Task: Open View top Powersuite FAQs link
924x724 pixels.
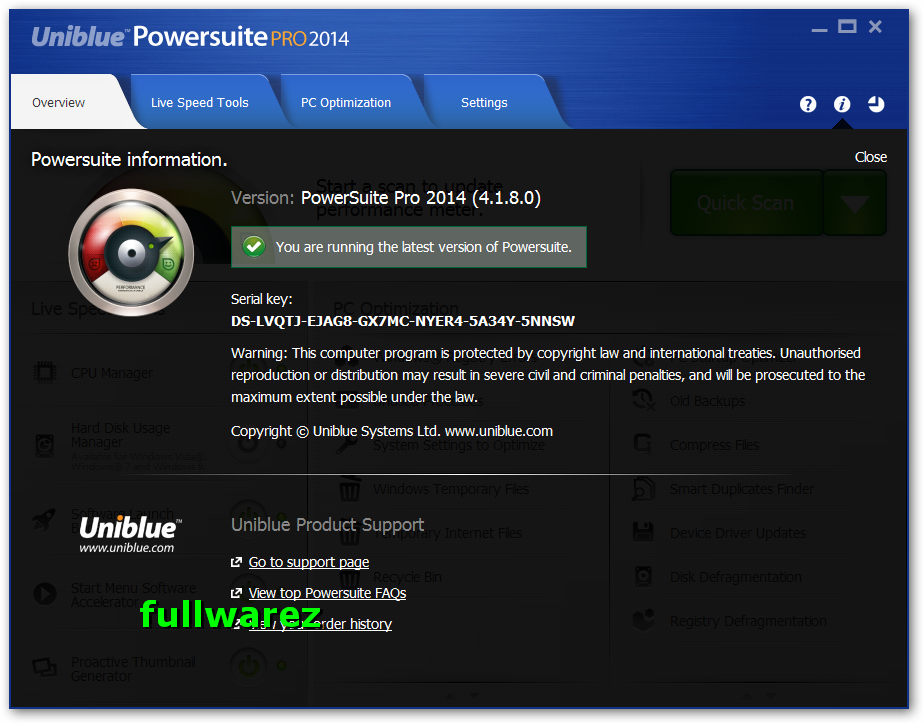Action: pos(327,593)
